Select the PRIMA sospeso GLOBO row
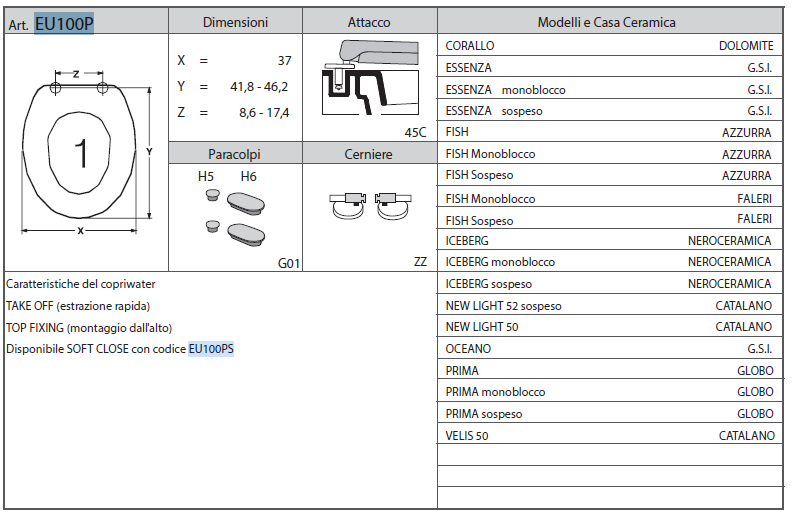This screenshot has width=804, height=529. (610, 413)
